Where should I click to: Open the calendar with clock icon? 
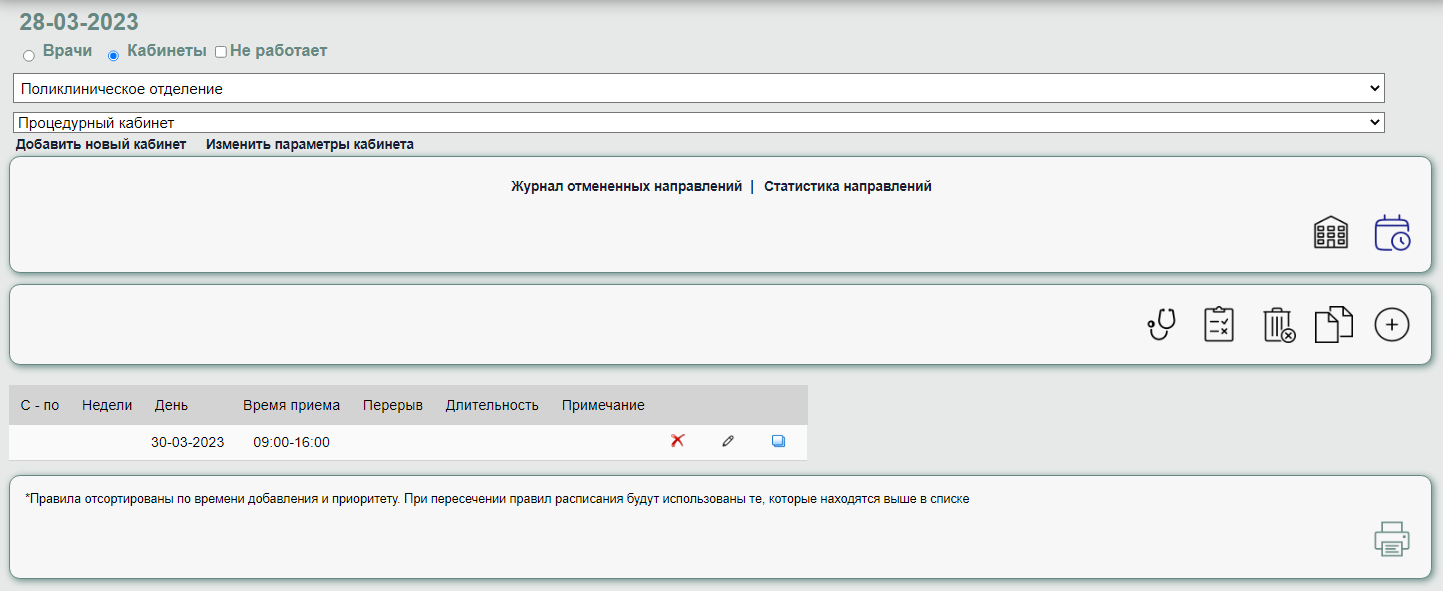[x=1392, y=233]
